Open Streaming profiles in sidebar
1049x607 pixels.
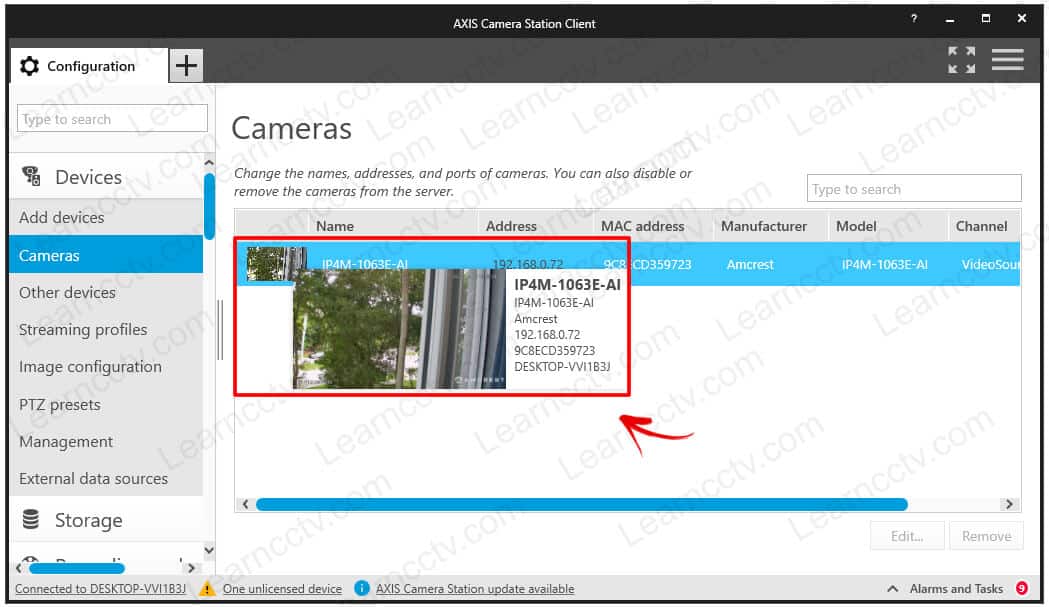83,329
